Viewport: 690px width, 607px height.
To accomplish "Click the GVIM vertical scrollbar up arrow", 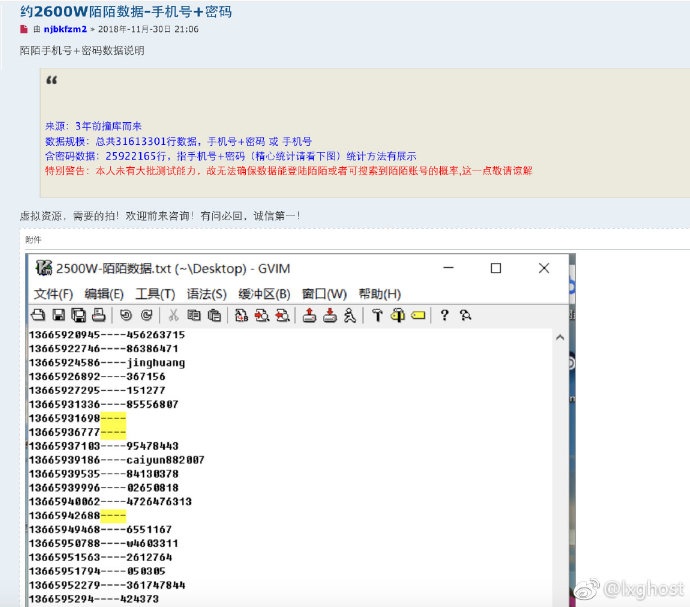I will coord(560,337).
